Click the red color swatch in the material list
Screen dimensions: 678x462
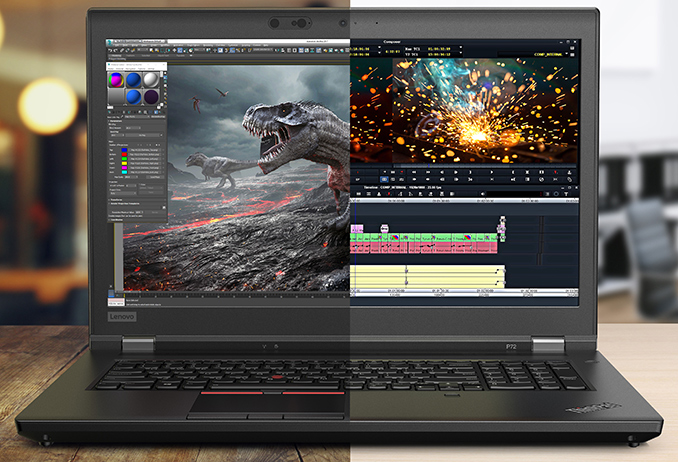[125, 154]
